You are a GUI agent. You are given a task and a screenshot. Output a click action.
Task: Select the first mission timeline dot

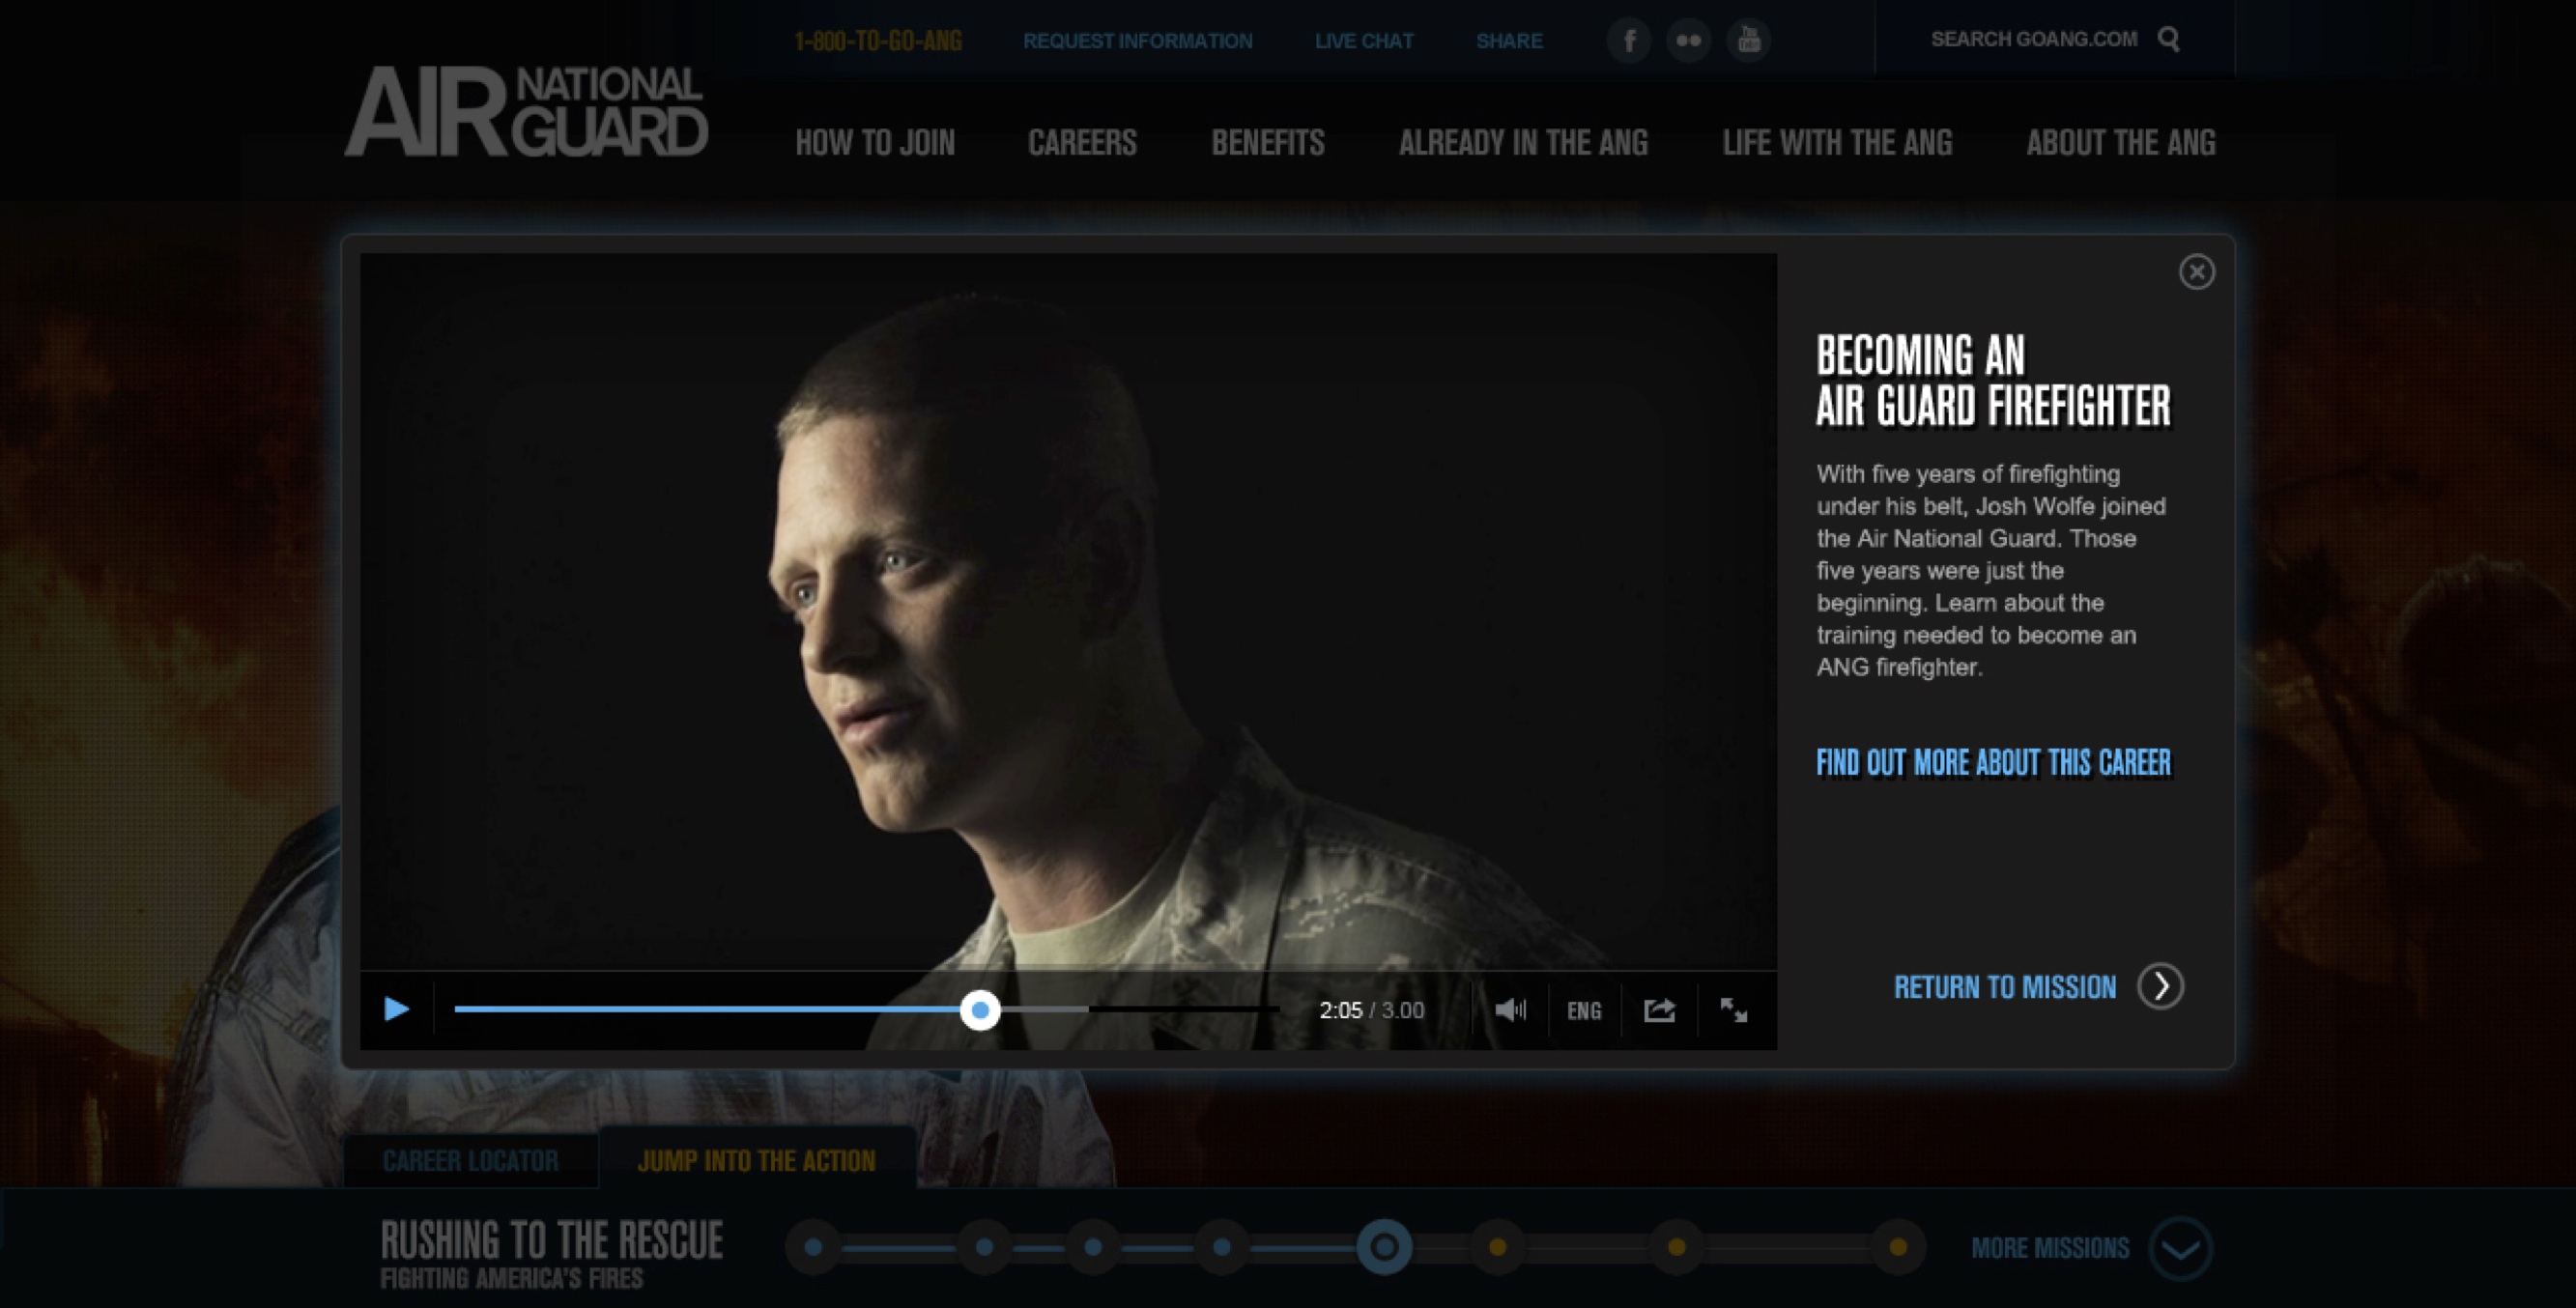pos(814,1247)
